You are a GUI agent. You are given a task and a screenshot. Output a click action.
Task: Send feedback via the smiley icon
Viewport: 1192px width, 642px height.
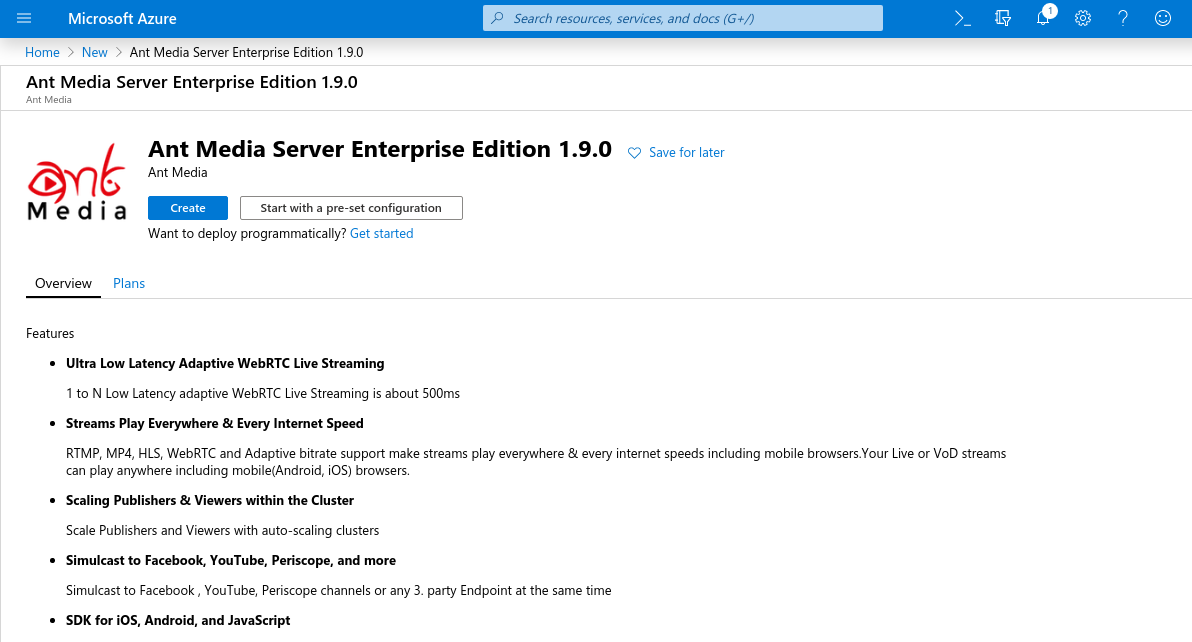(x=1162, y=18)
